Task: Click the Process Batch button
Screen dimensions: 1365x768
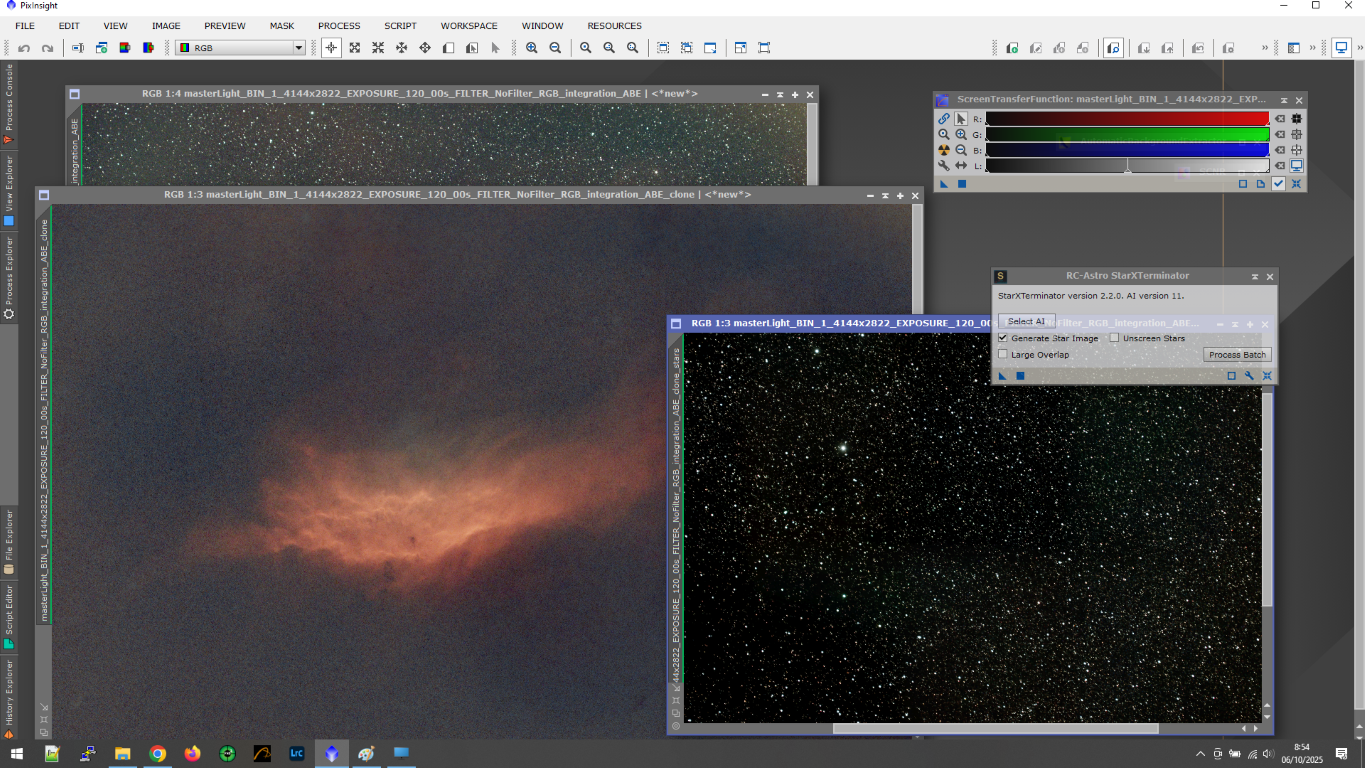Action: pyautogui.click(x=1237, y=355)
